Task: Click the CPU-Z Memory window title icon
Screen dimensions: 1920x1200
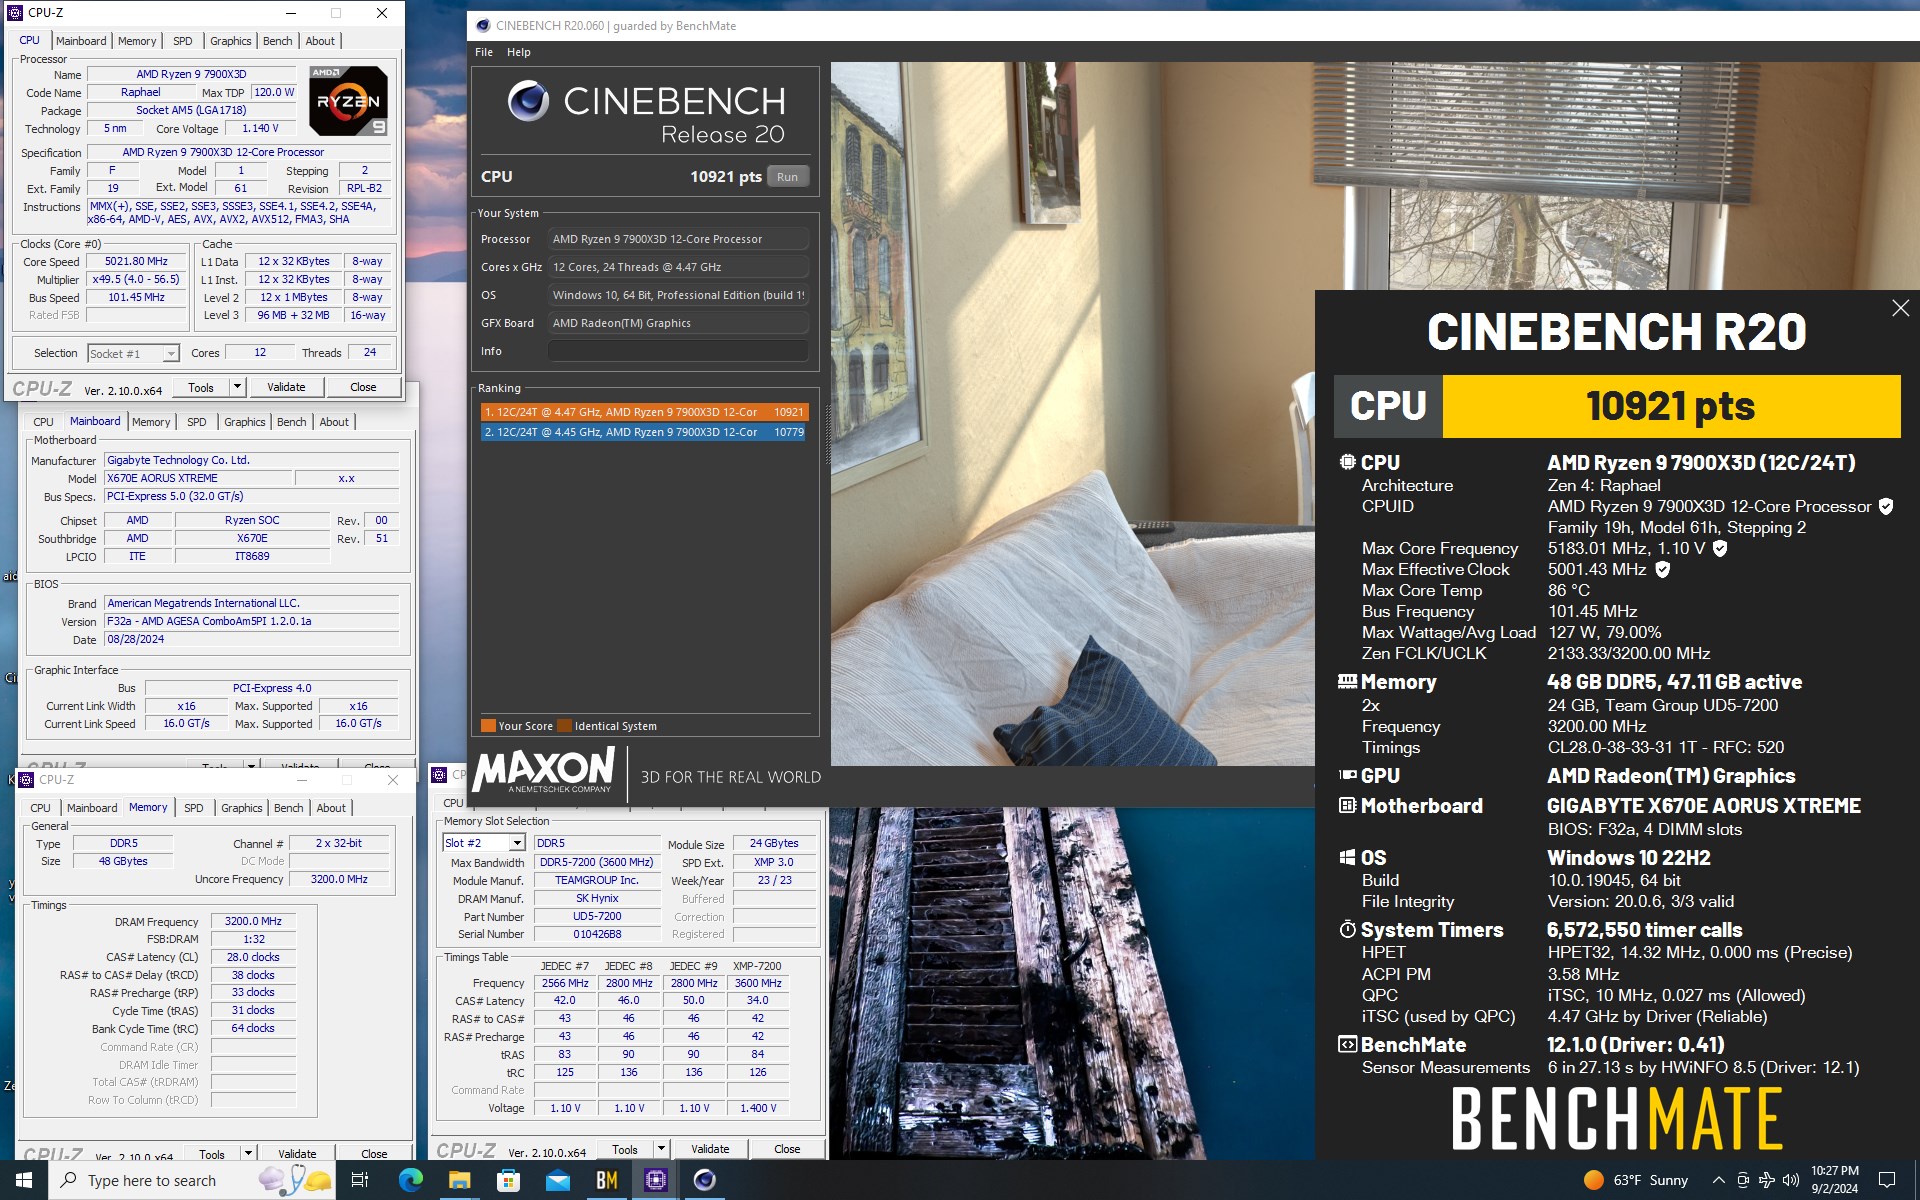Action: pos(27,780)
